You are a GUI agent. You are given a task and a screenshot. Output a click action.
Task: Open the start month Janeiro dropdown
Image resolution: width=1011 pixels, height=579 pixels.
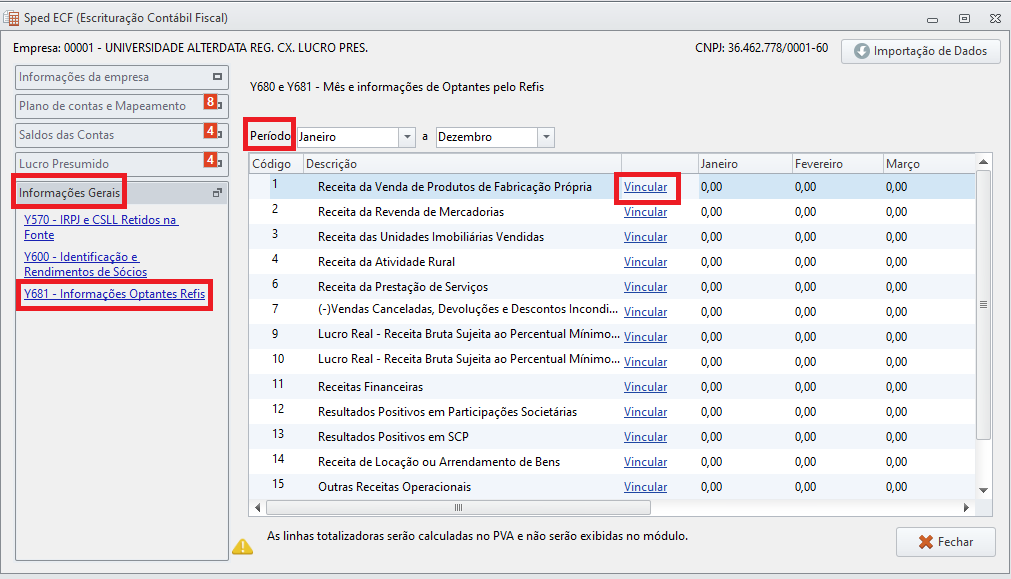(407, 137)
